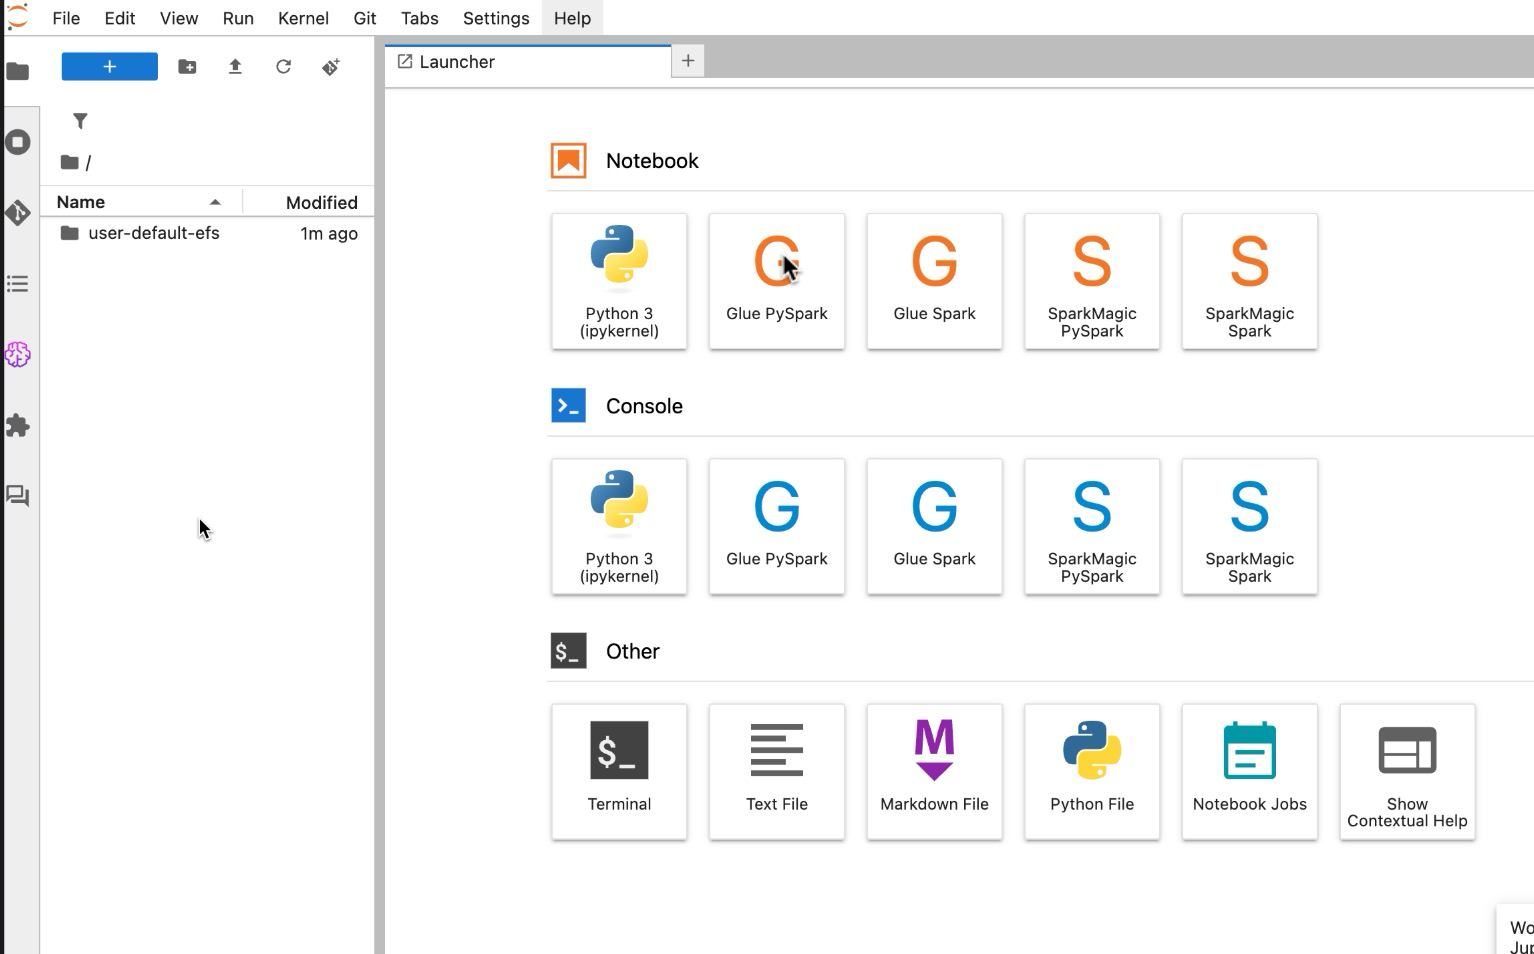Open the Git sidebar panel
1534x954 pixels.
pyautogui.click(x=18, y=213)
